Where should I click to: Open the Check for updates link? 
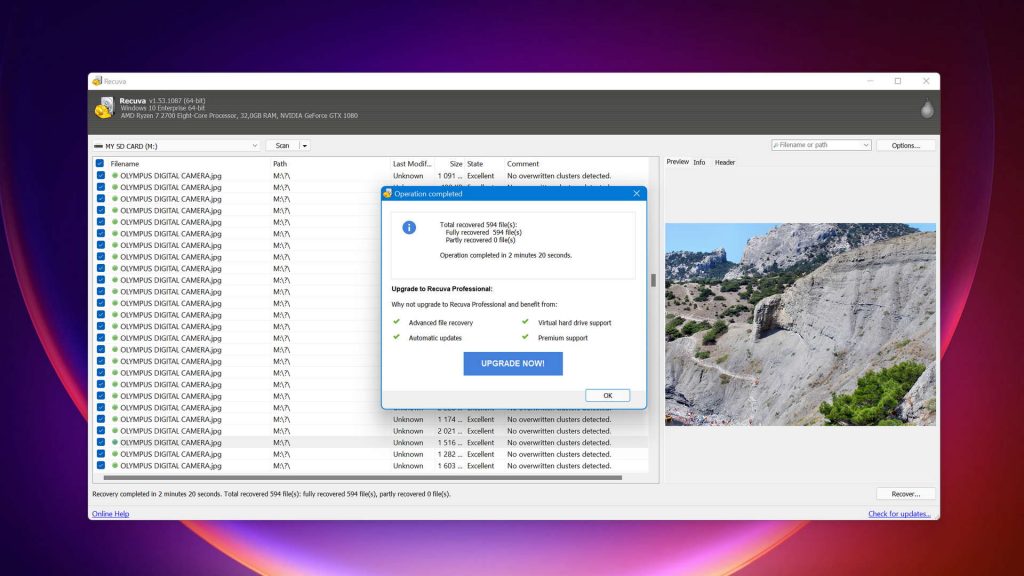point(899,513)
